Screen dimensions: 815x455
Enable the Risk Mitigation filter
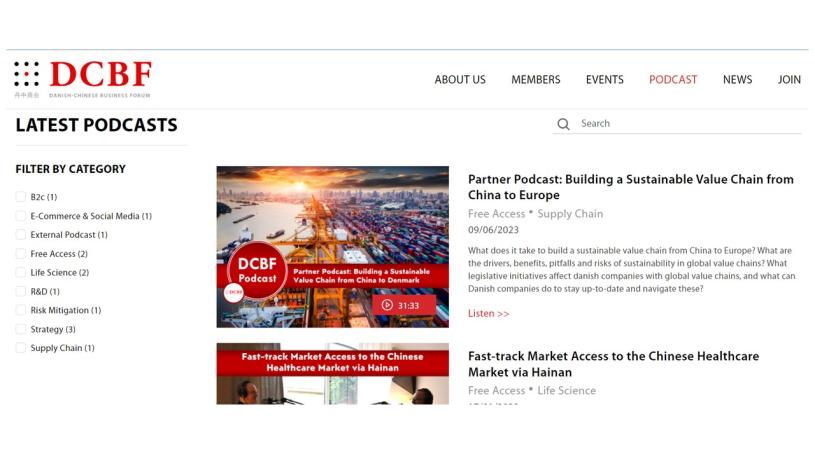21,310
